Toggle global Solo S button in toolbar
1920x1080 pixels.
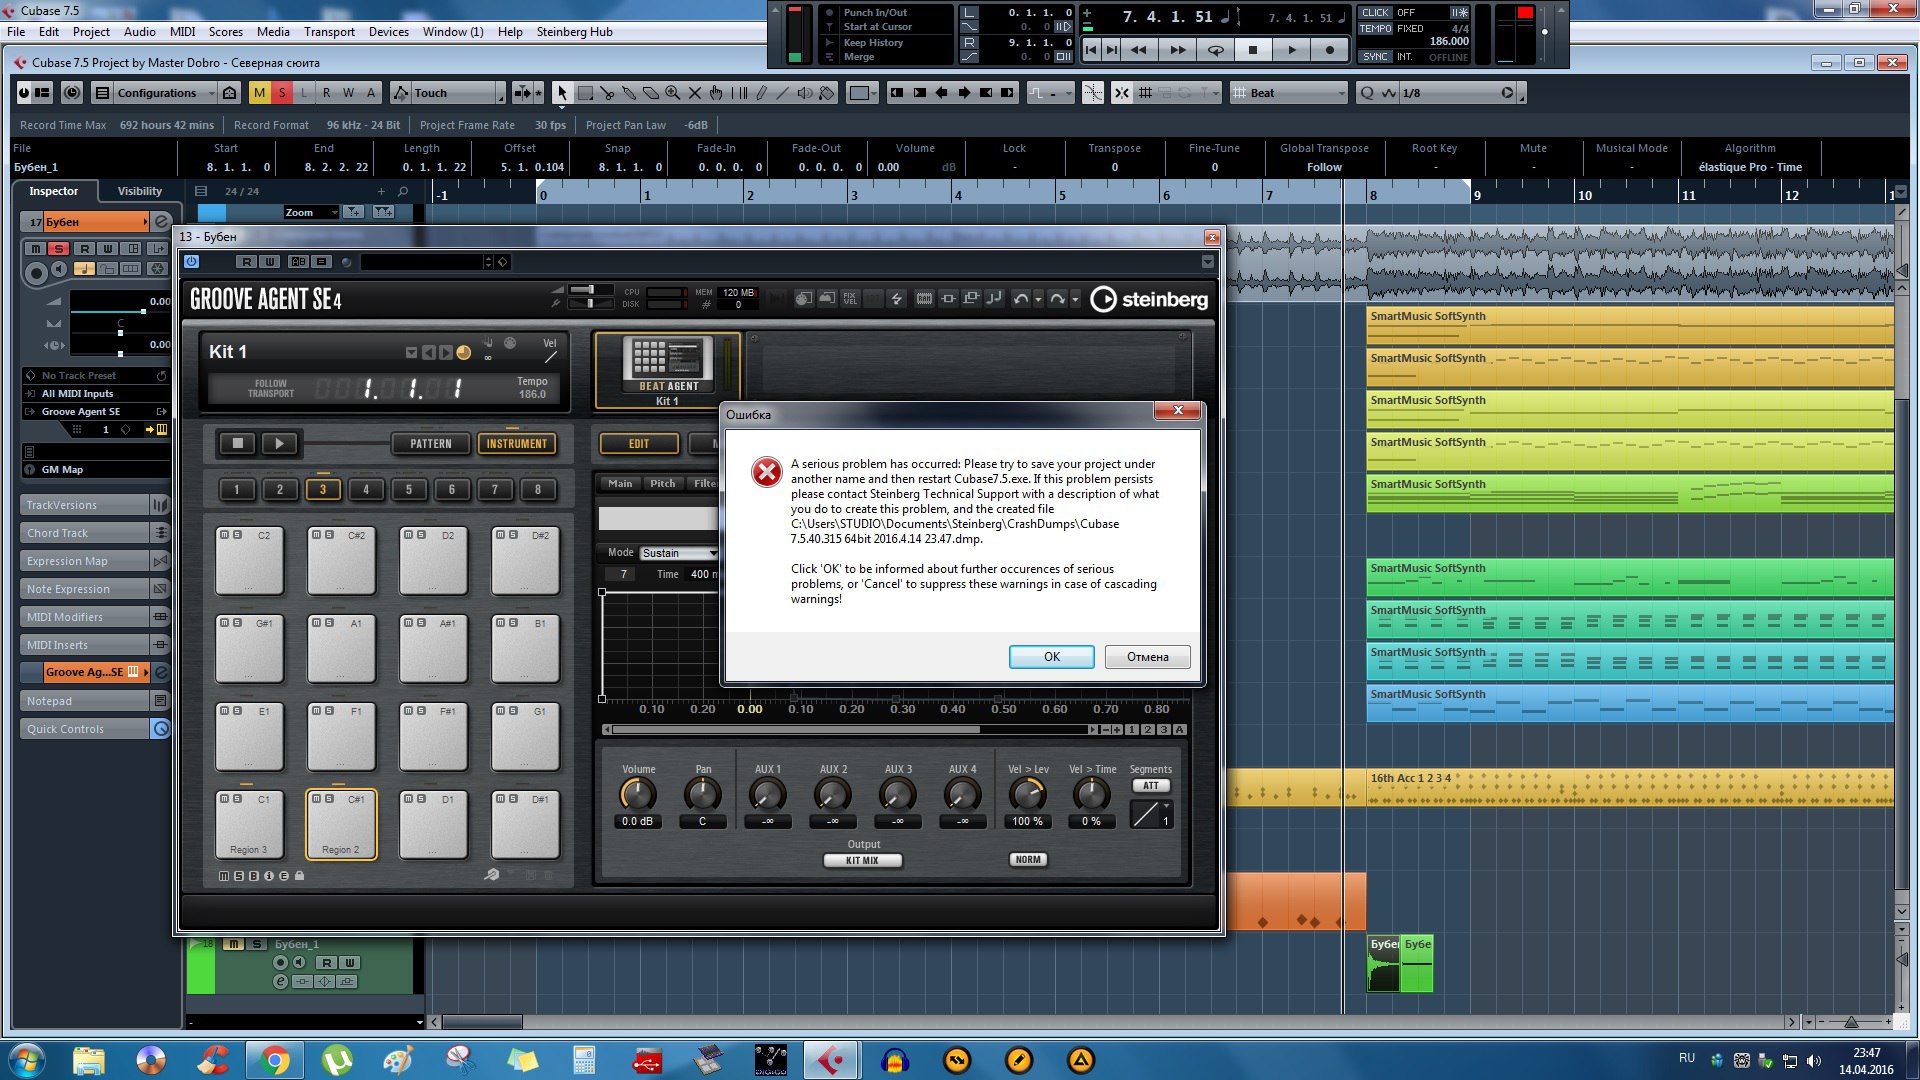[282, 93]
